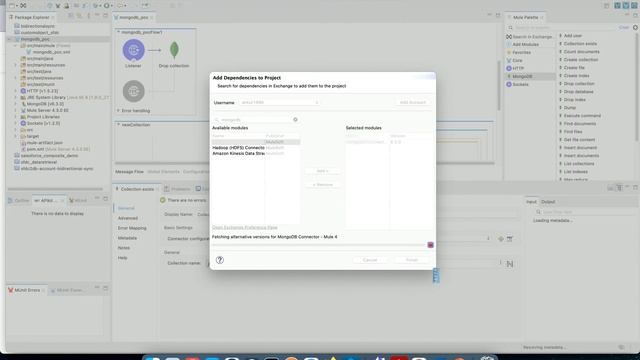Switch to the Global Elements tab
This screenshot has height=360, width=640.
pyautogui.click(x=163, y=172)
